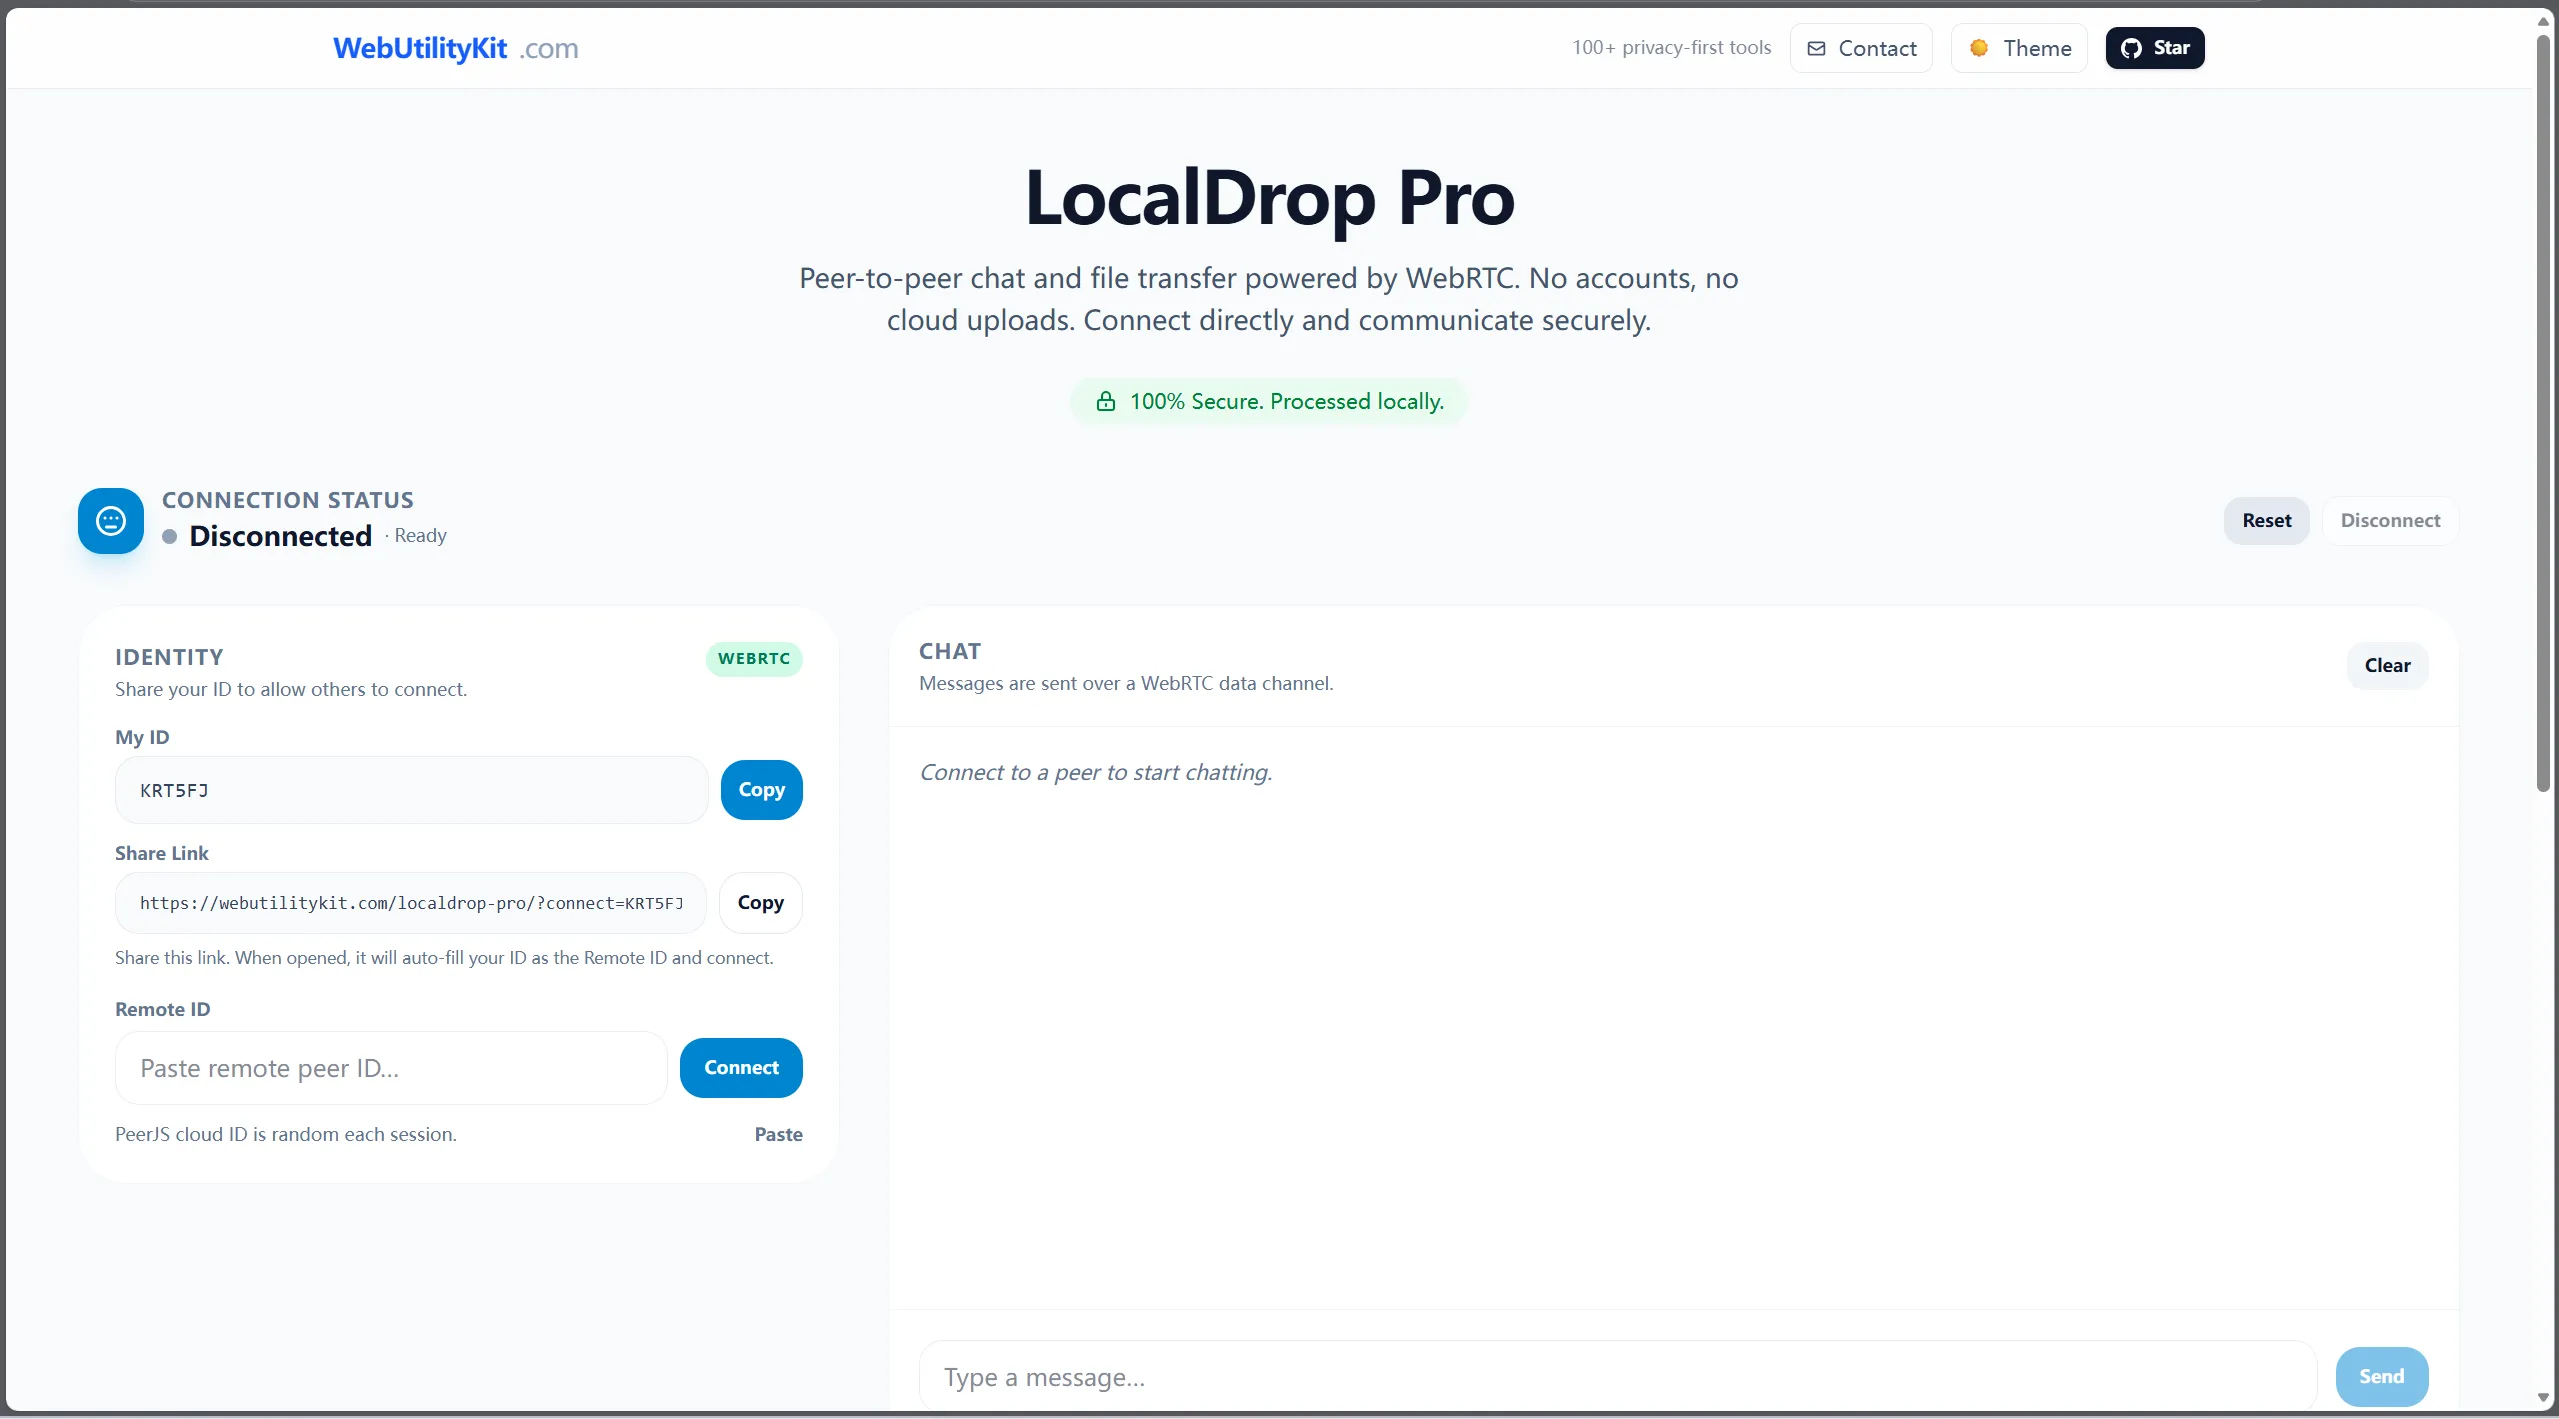This screenshot has width=2559, height=1419.
Task: Click the WEBRTC badge in the Identity panel
Action: click(x=753, y=658)
